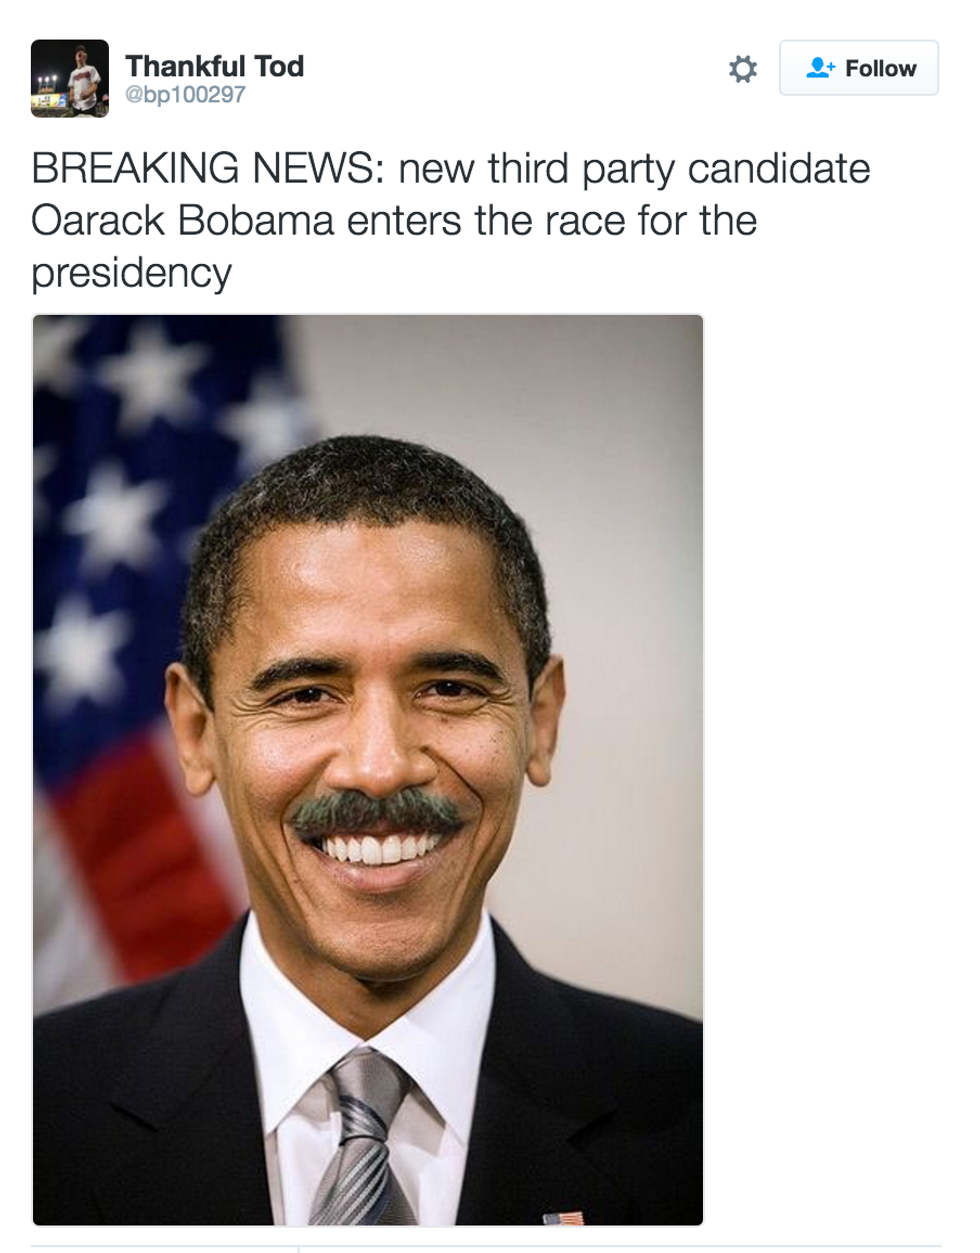
Task: Click the person-plus icon in the Follow button
Action: [x=820, y=68]
